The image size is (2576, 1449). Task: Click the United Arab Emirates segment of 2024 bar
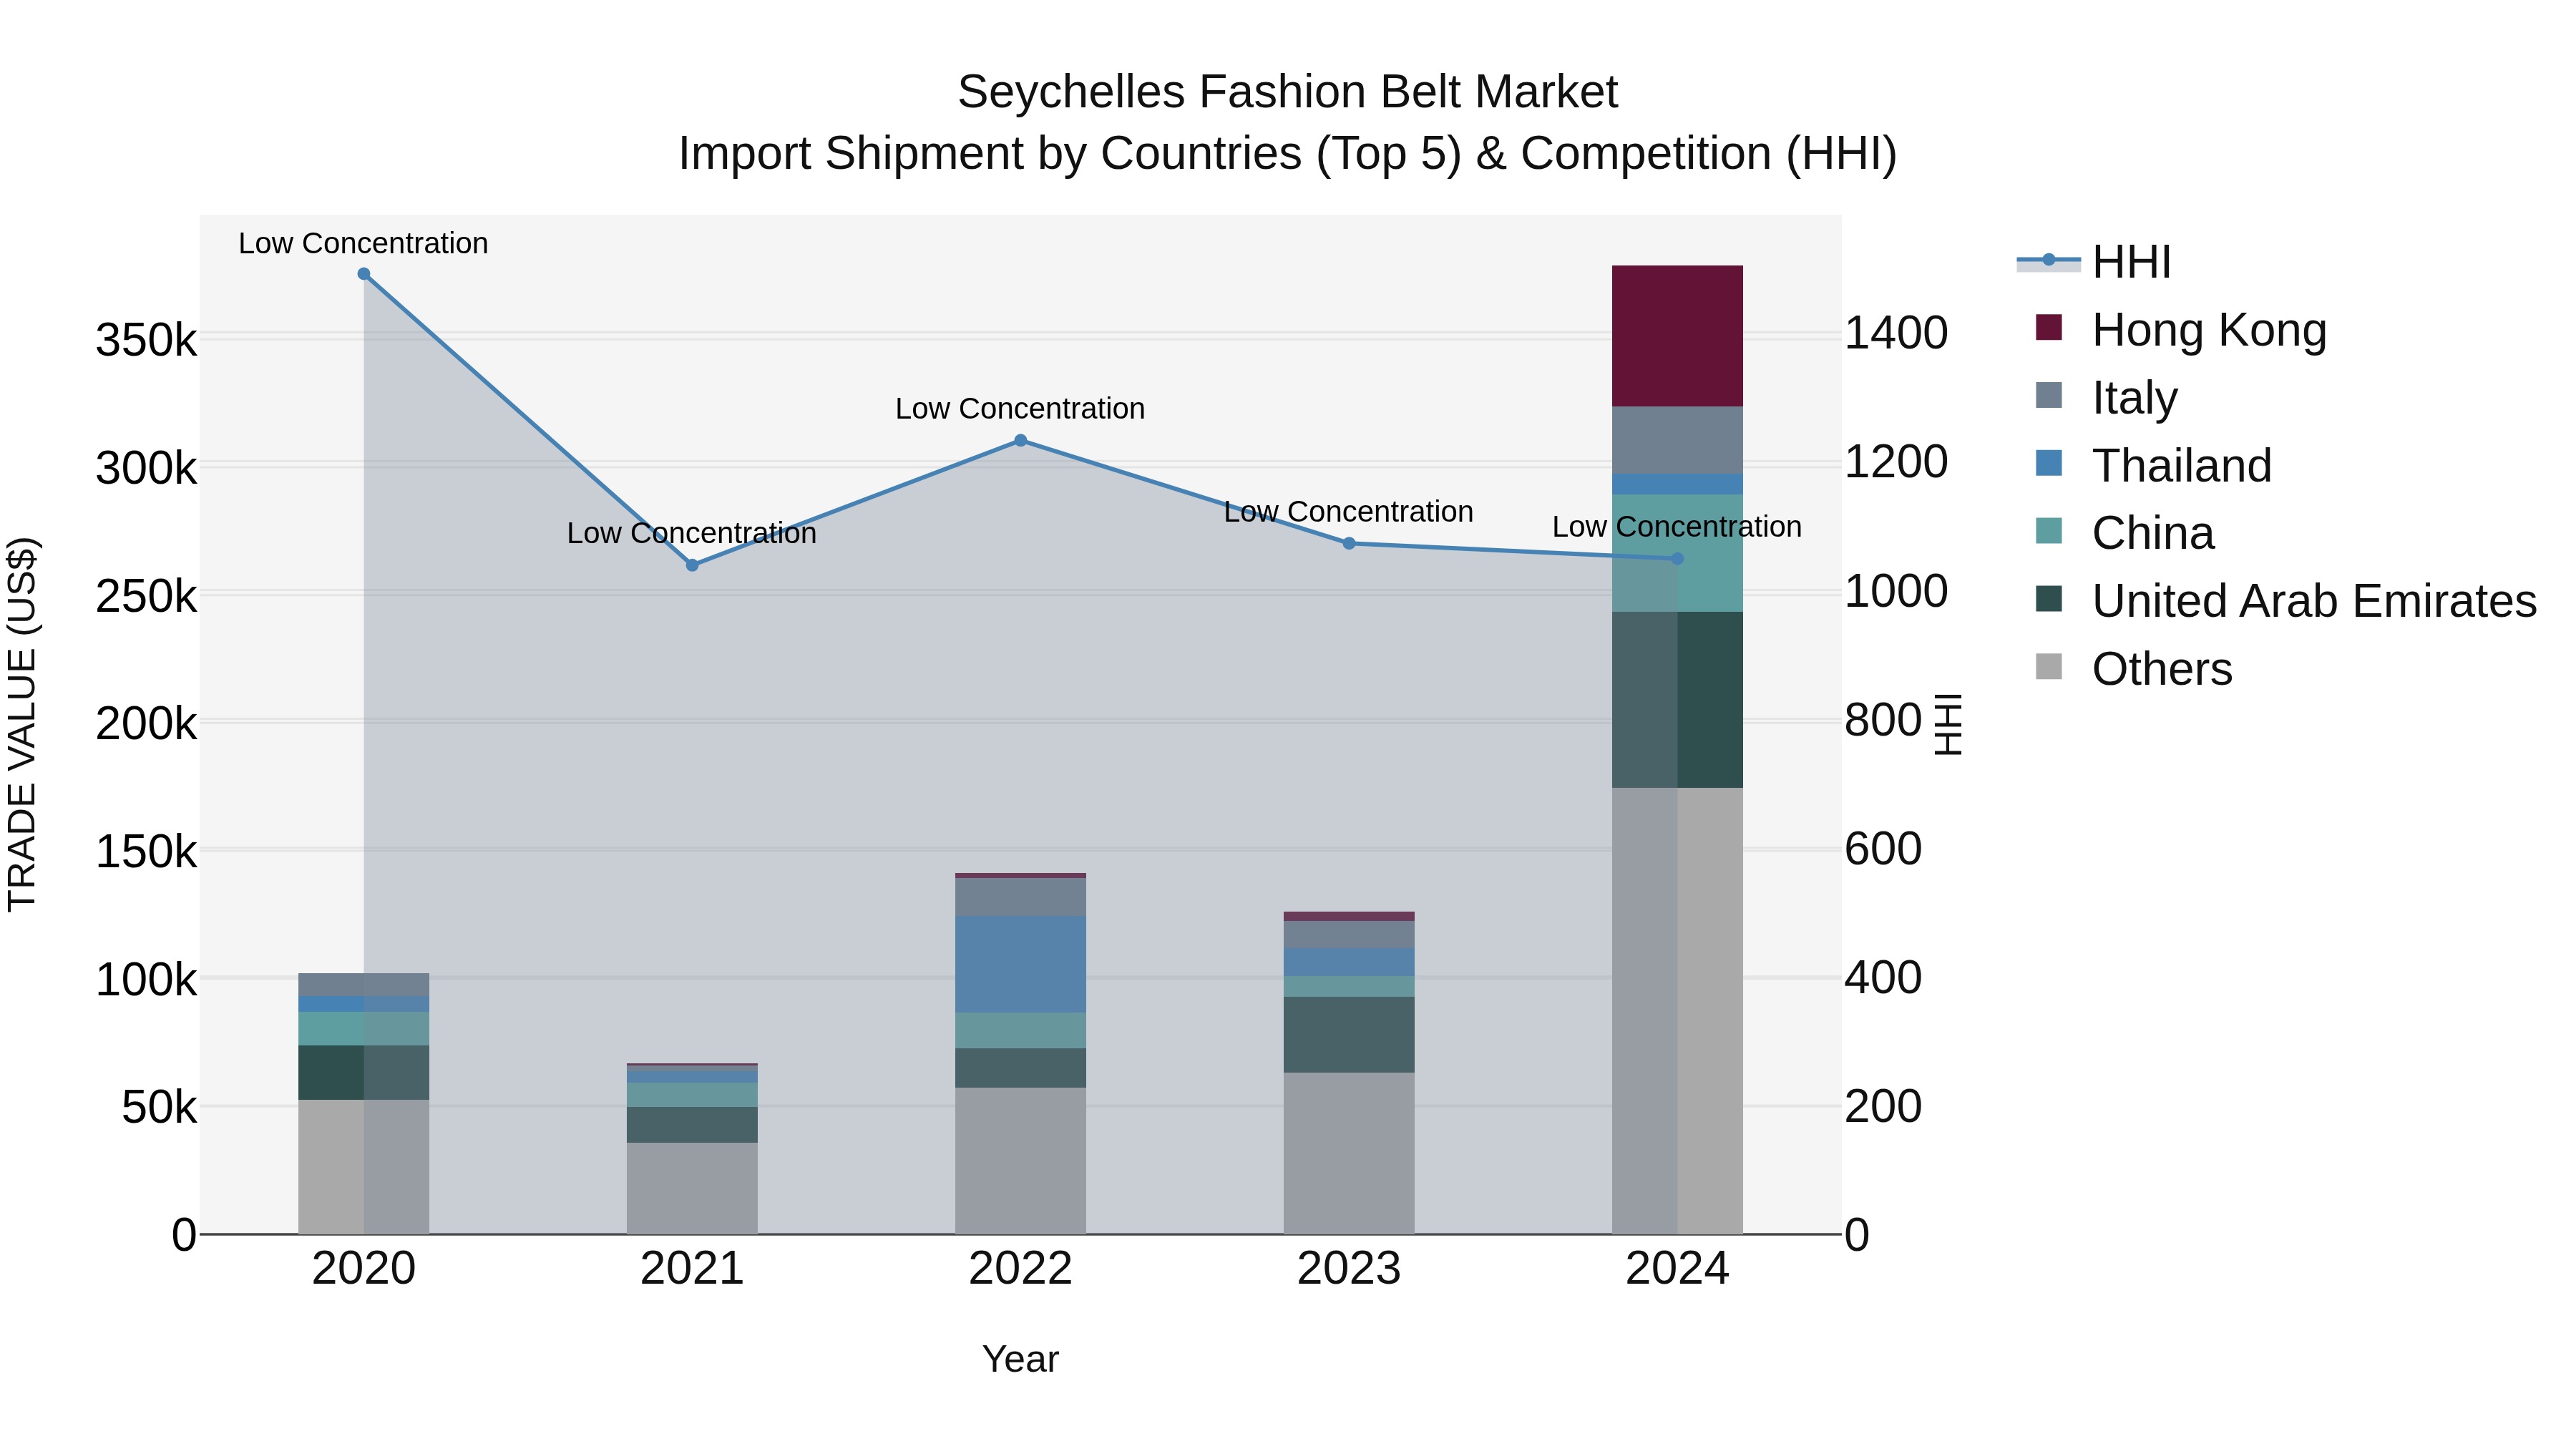1677,700
